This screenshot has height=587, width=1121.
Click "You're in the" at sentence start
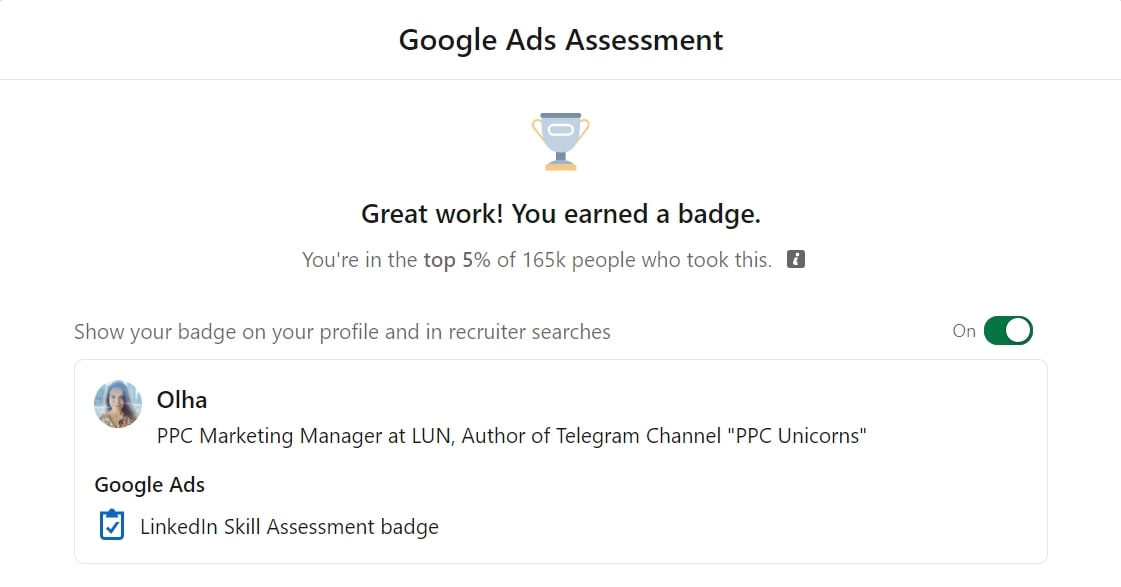359,260
